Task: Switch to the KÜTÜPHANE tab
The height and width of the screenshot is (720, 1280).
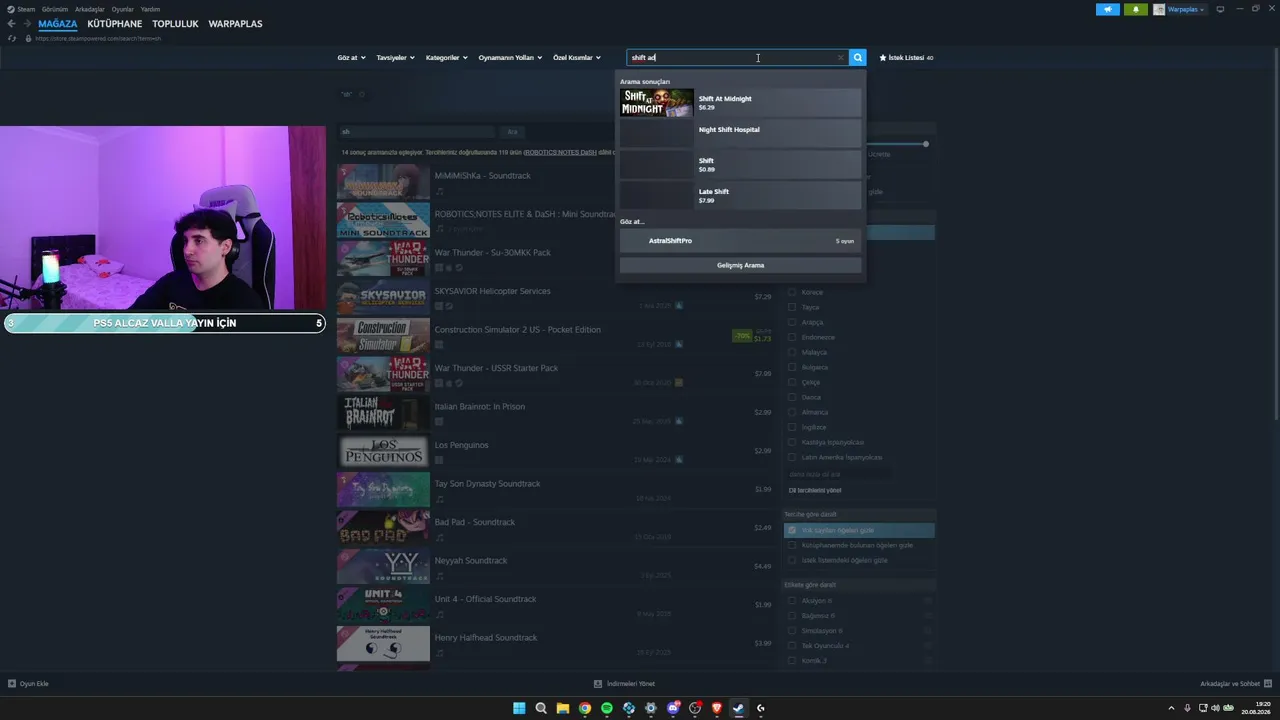Action: (x=115, y=24)
